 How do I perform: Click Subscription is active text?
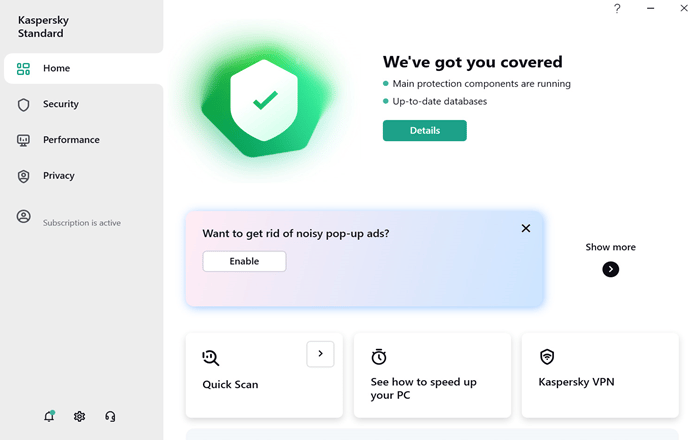(82, 223)
